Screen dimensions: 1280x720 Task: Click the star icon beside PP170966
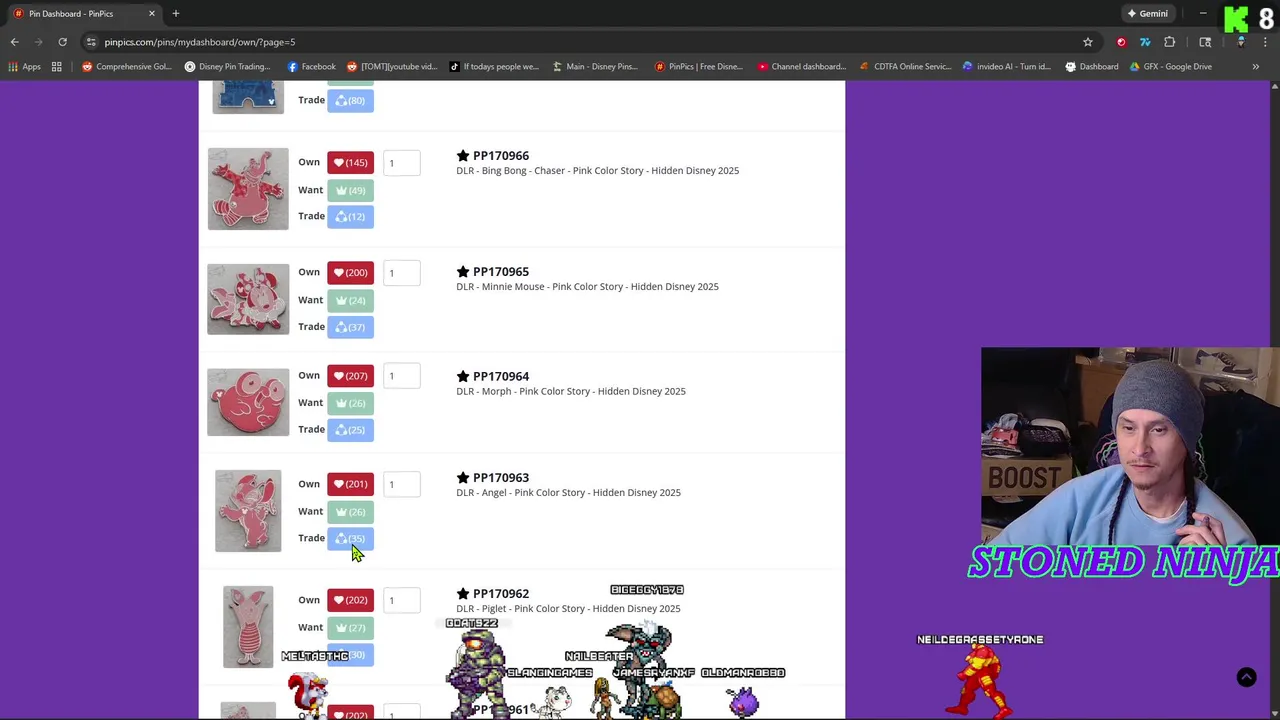click(463, 156)
